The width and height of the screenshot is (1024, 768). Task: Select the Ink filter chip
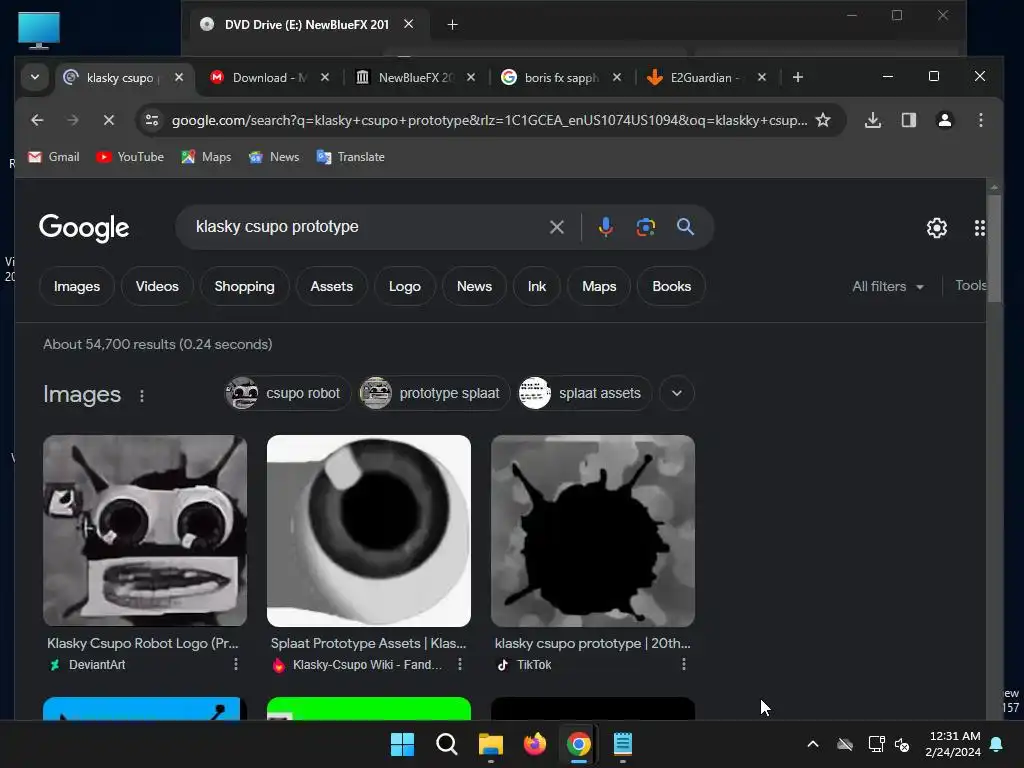pos(537,286)
